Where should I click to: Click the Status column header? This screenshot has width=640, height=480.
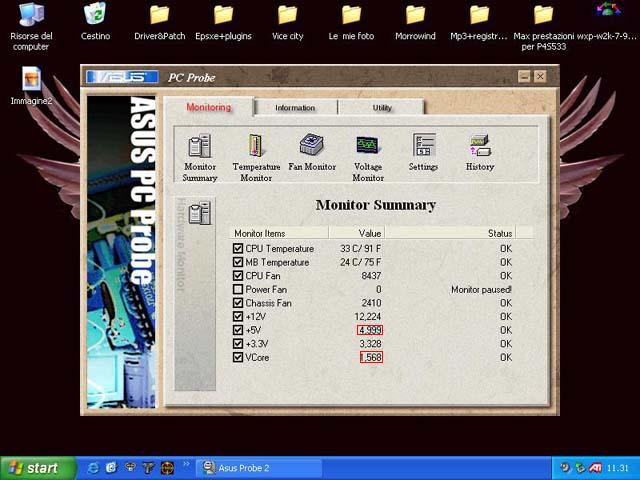pos(450,233)
